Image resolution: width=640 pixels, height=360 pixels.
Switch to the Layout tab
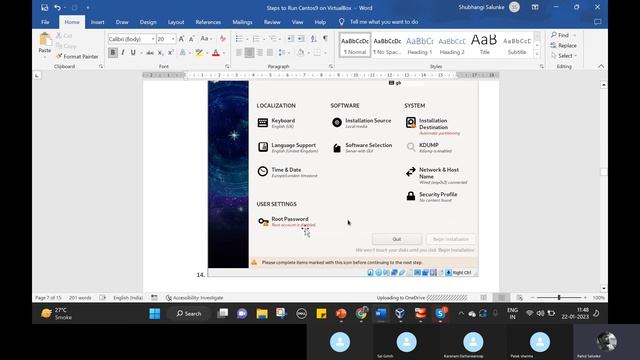(x=176, y=22)
